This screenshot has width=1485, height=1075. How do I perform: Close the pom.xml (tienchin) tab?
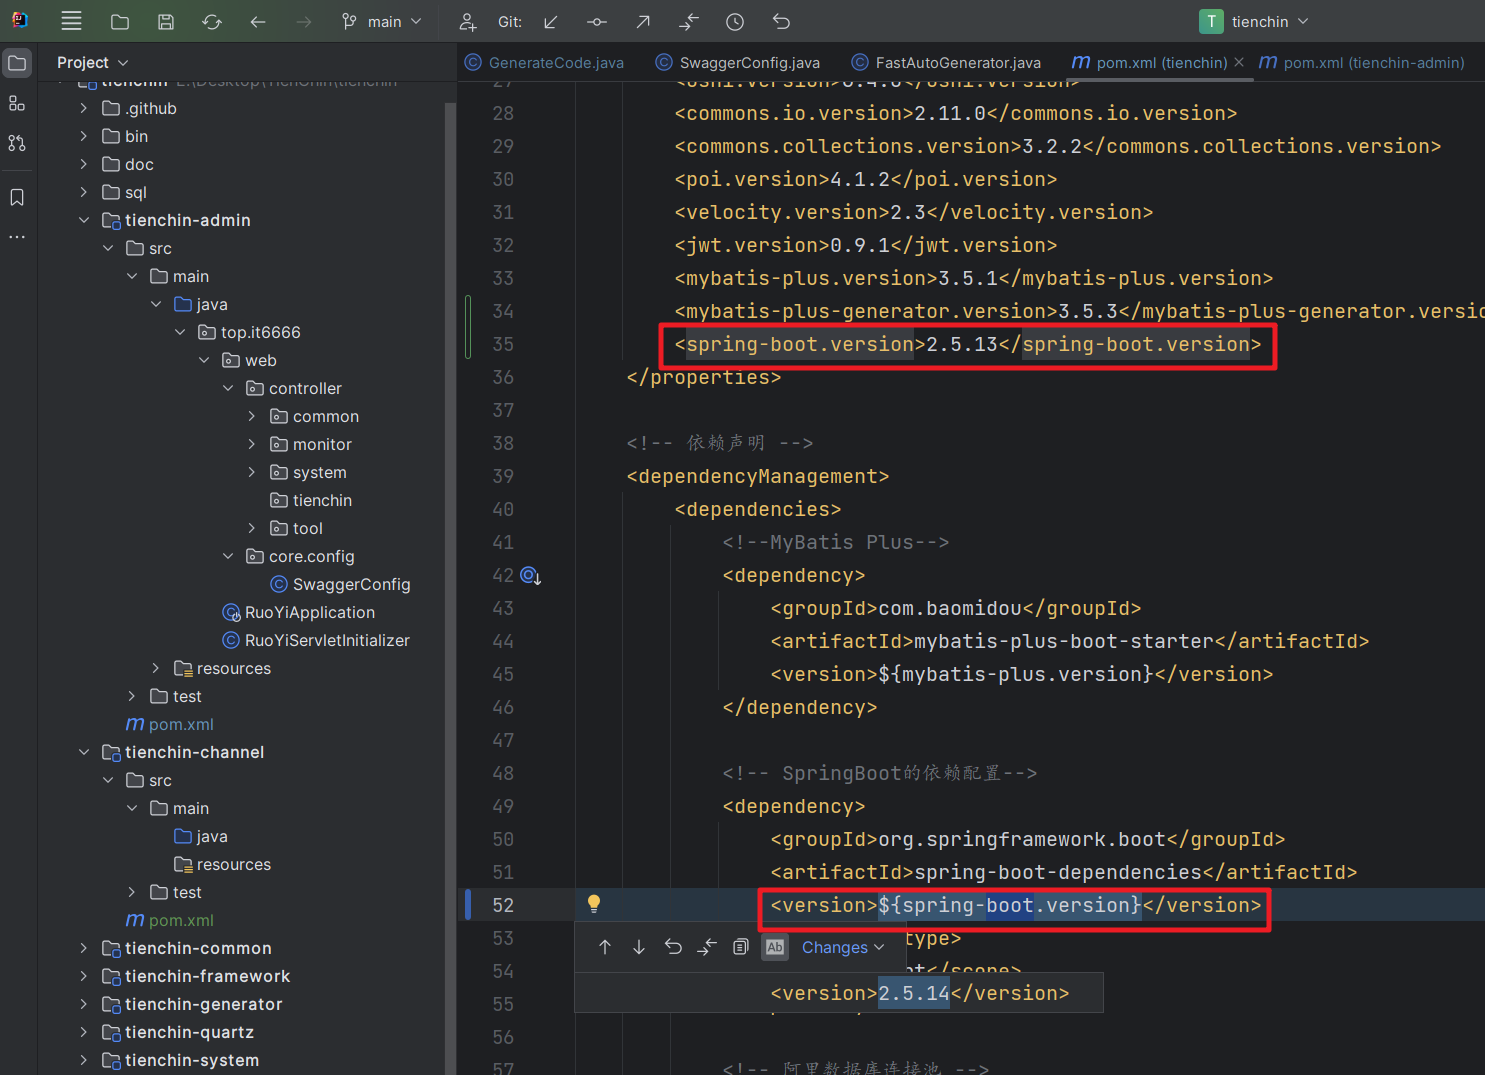1239,62
